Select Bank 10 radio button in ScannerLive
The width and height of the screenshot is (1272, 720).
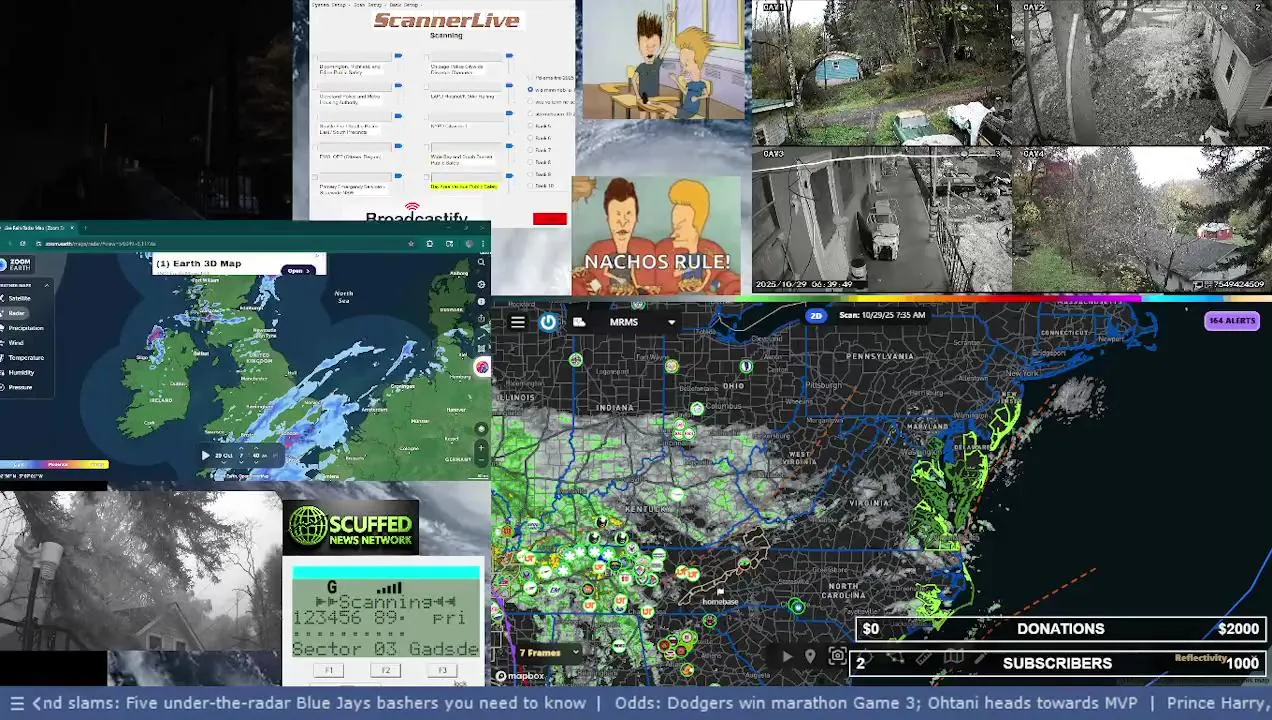click(x=530, y=186)
